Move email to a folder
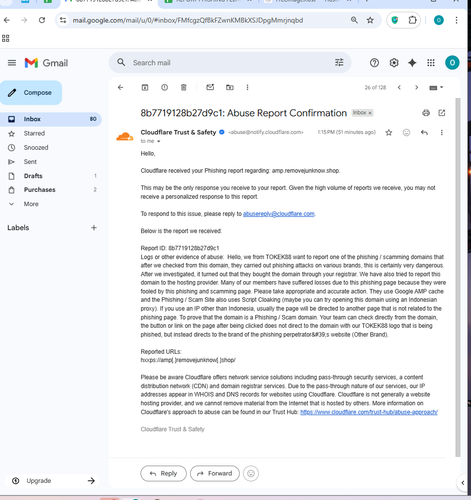The image size is (471, 500). pos(230,87)
